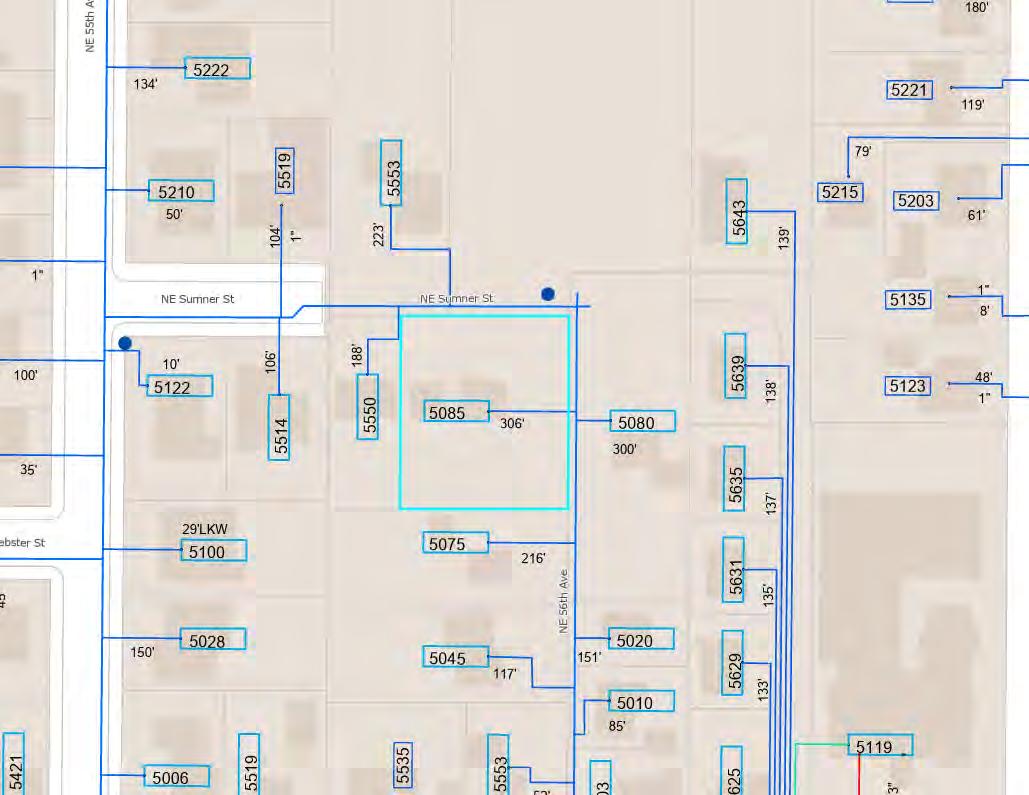Viewport: 1029px width, 795px height.
Task: Select the 223' length label near 5553
Action: (378, 235)
